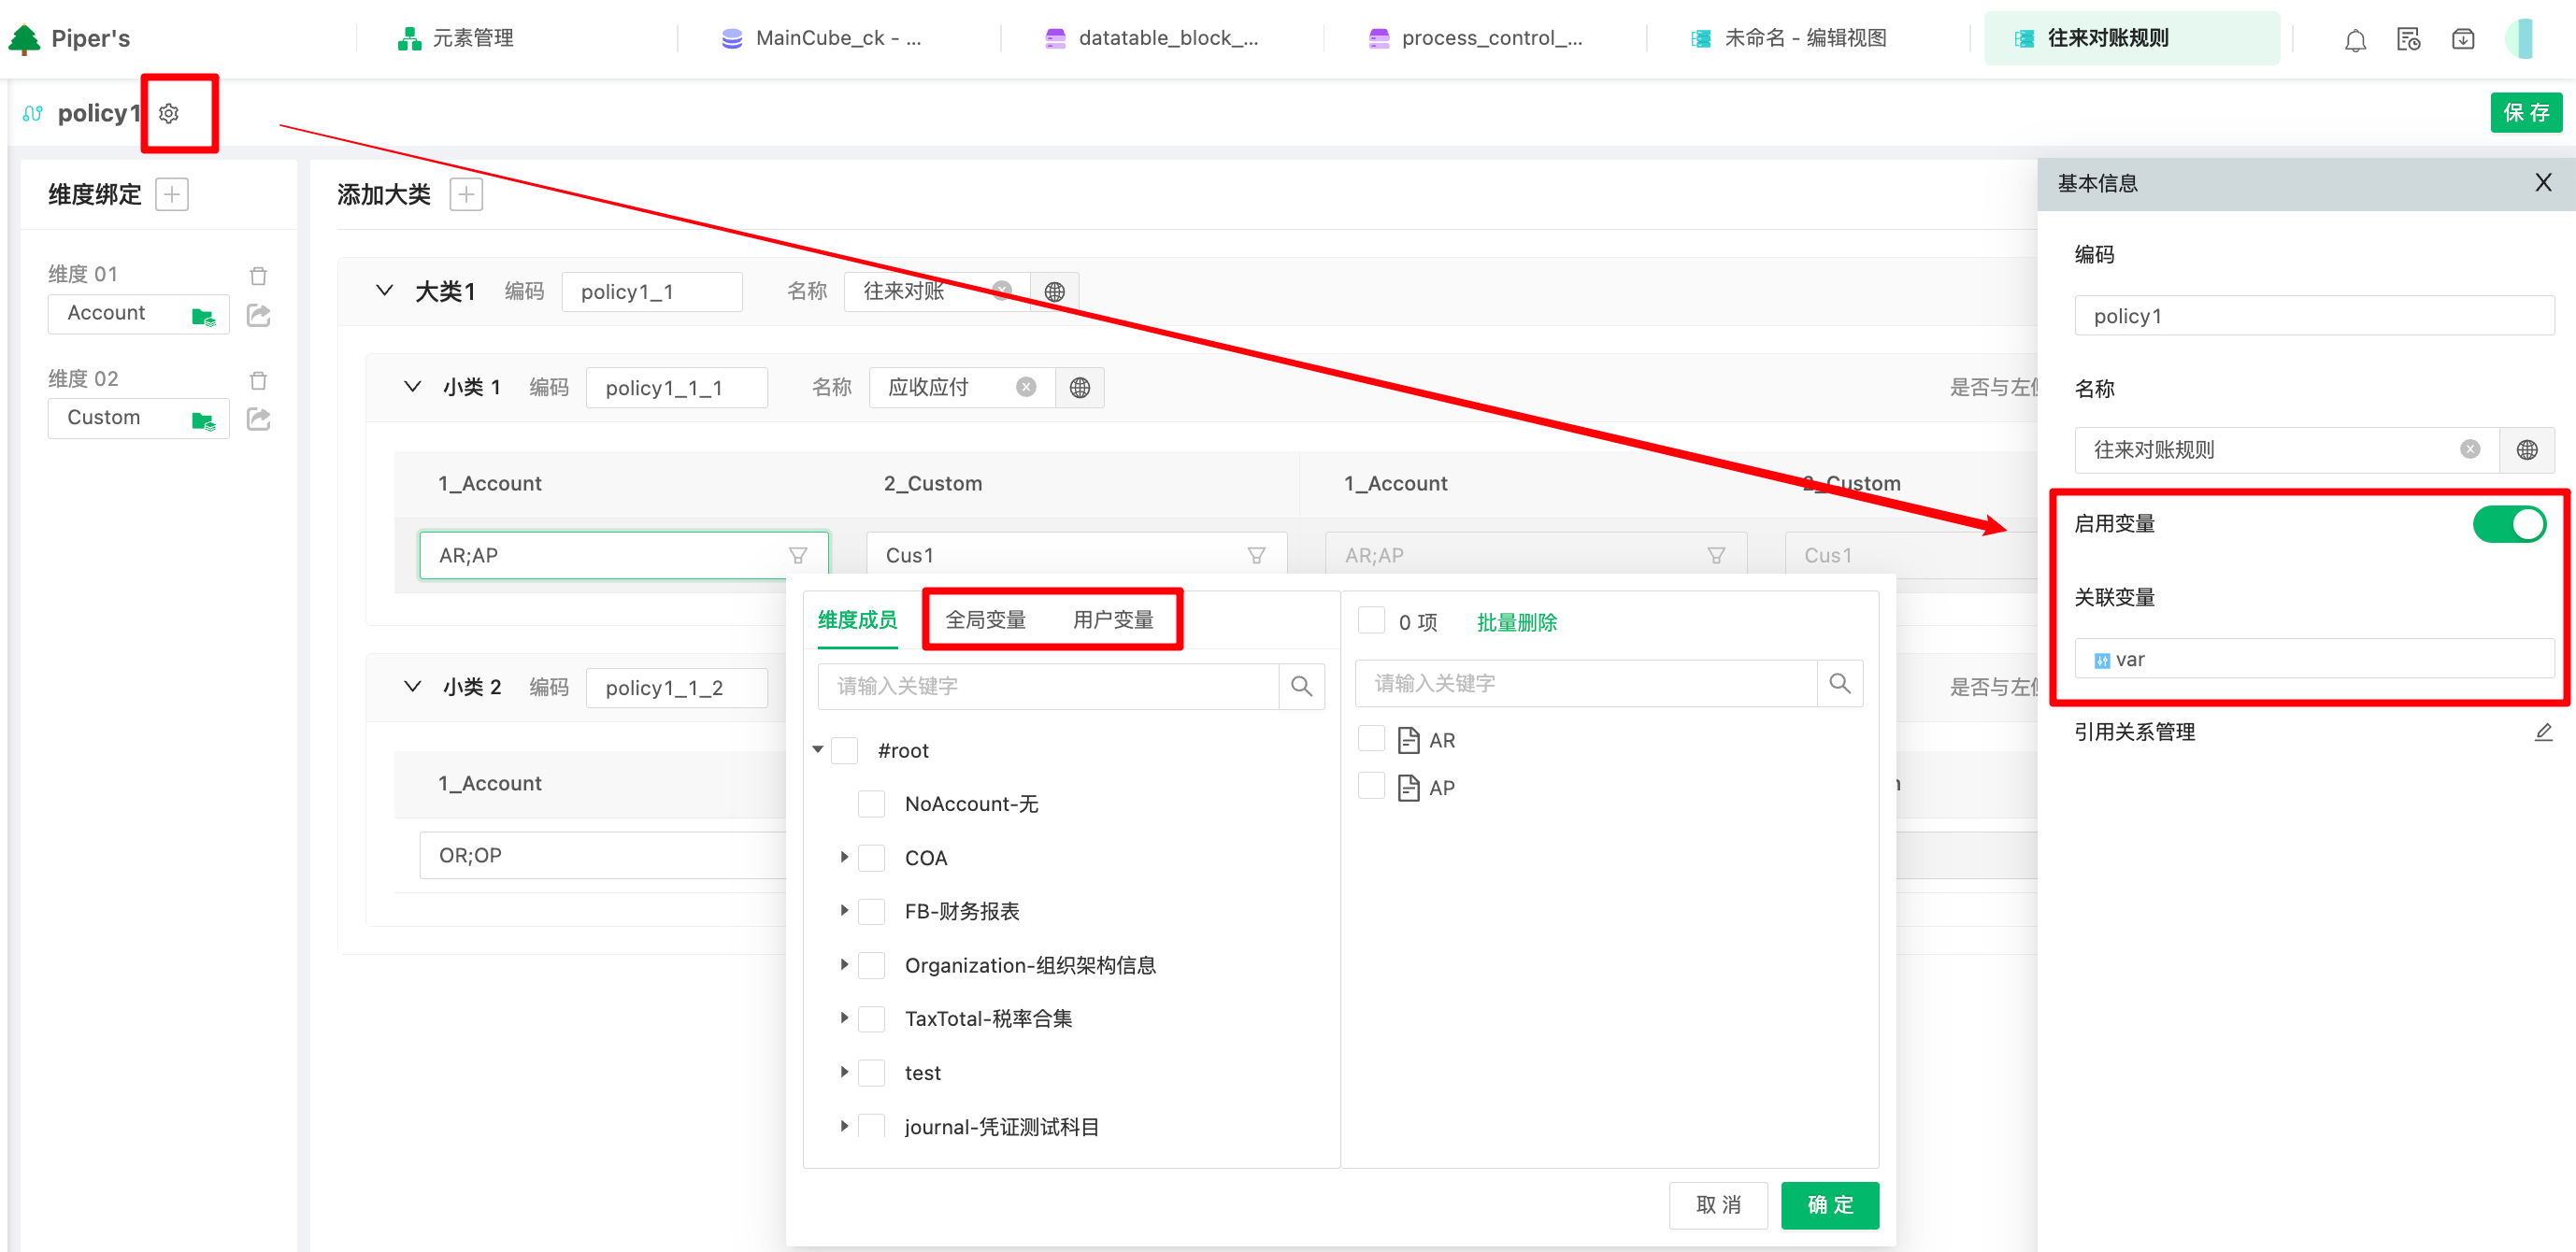The width and height of the screenshot is (2576, 1252).
Task: Collapse 小类 2 section chevron
Action: [x=412, y=687]
